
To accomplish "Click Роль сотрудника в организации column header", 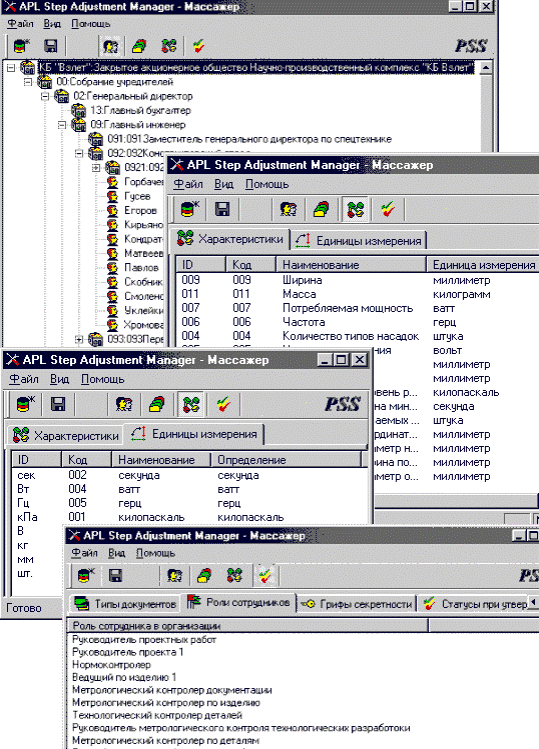I will pyautogui.click(x=248, y=626).
